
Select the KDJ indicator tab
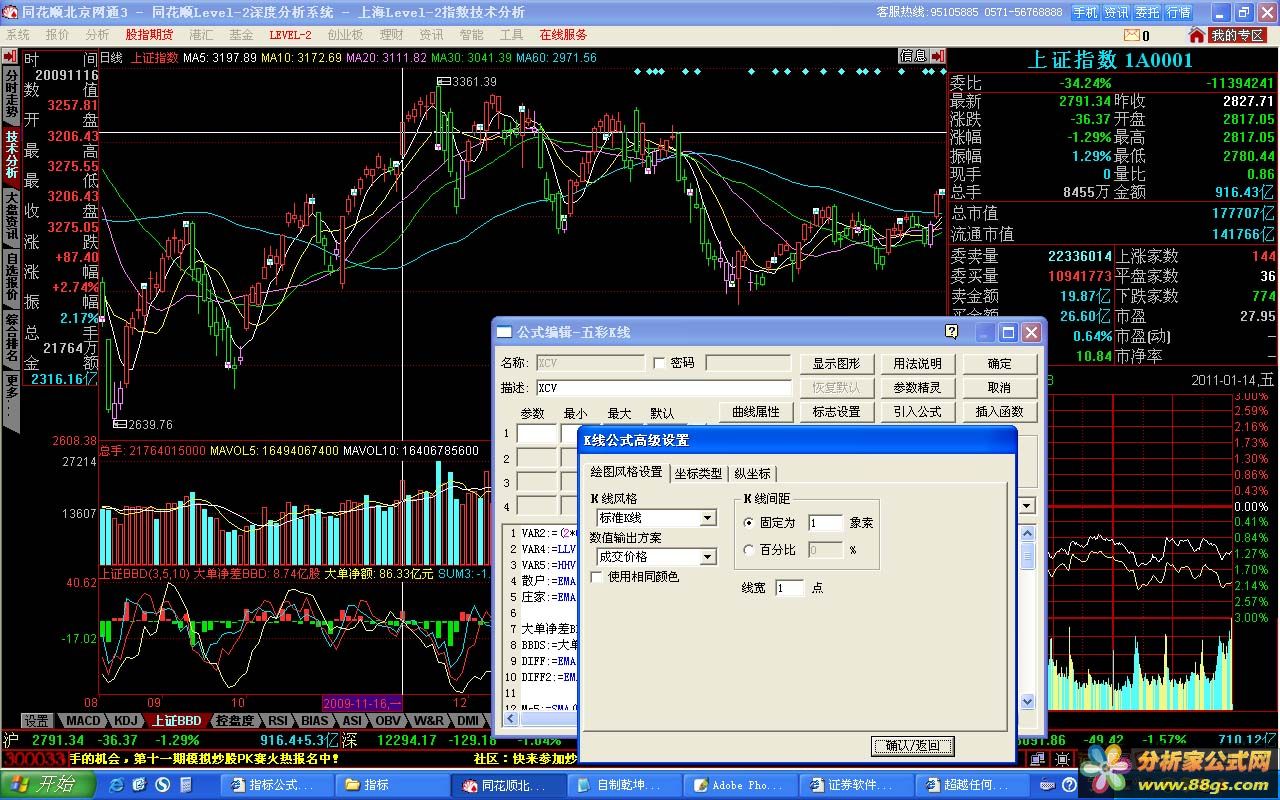126,720
